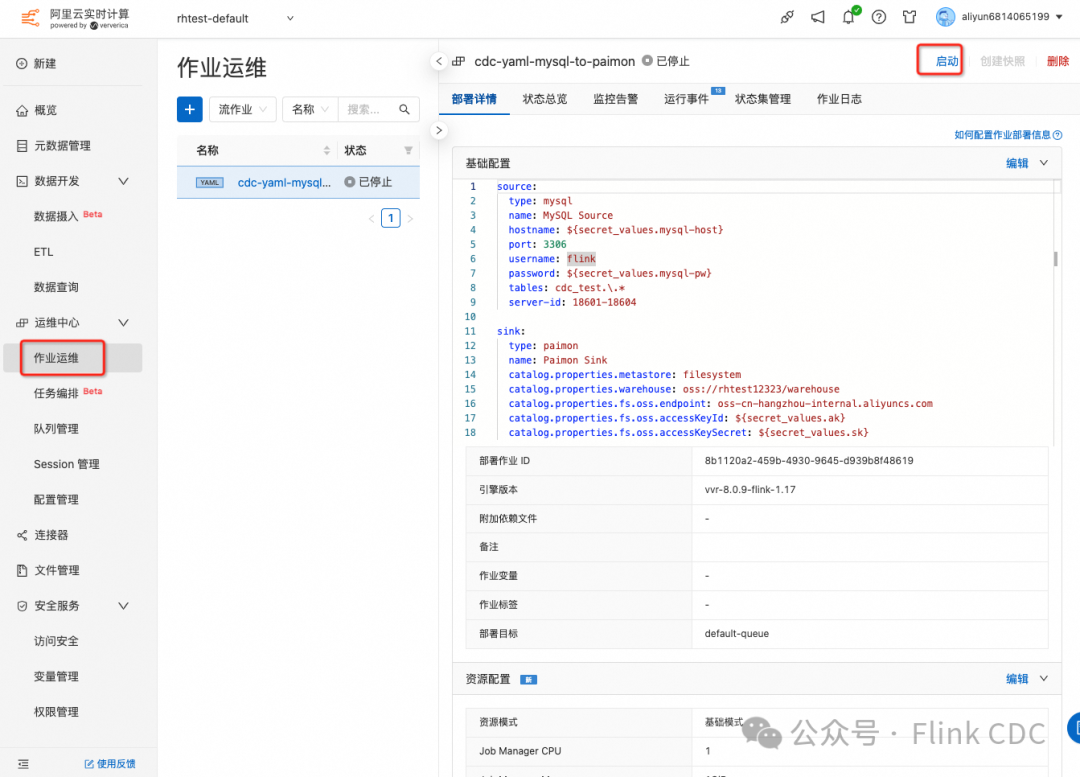Click the code editor vertical scrollbar

1055,259
